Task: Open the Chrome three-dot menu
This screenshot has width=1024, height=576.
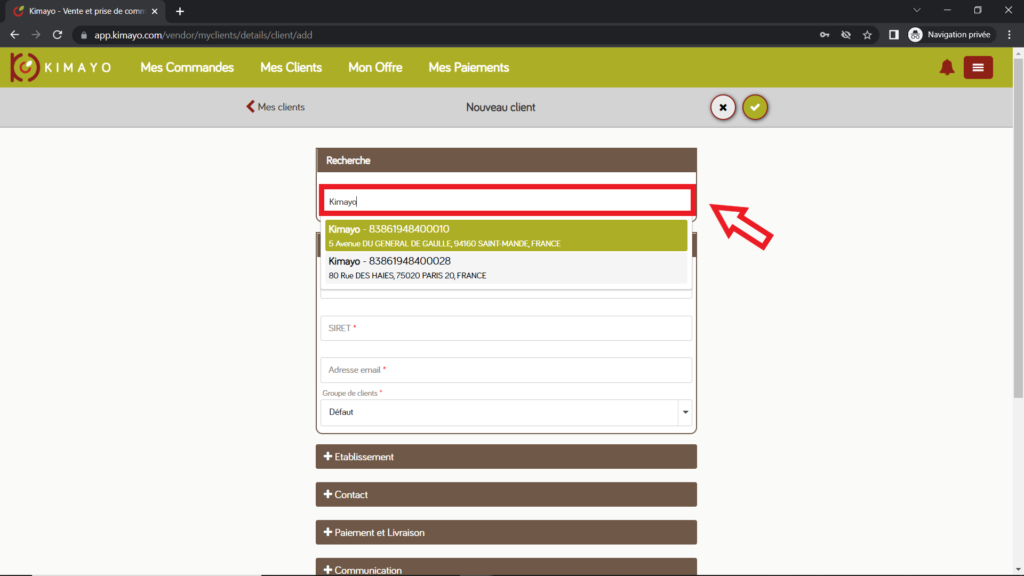Action: coord(1009,35)
